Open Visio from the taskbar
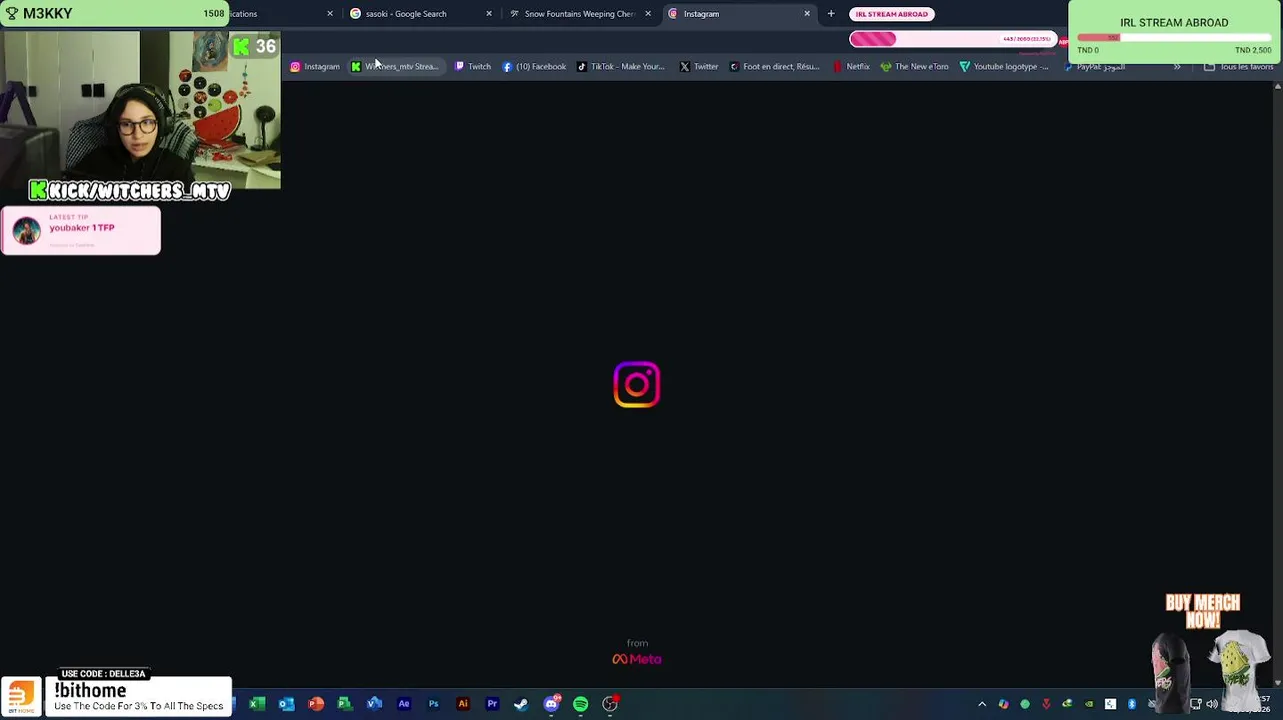Viewport: 1283px width, 720px height. [374, 704]
